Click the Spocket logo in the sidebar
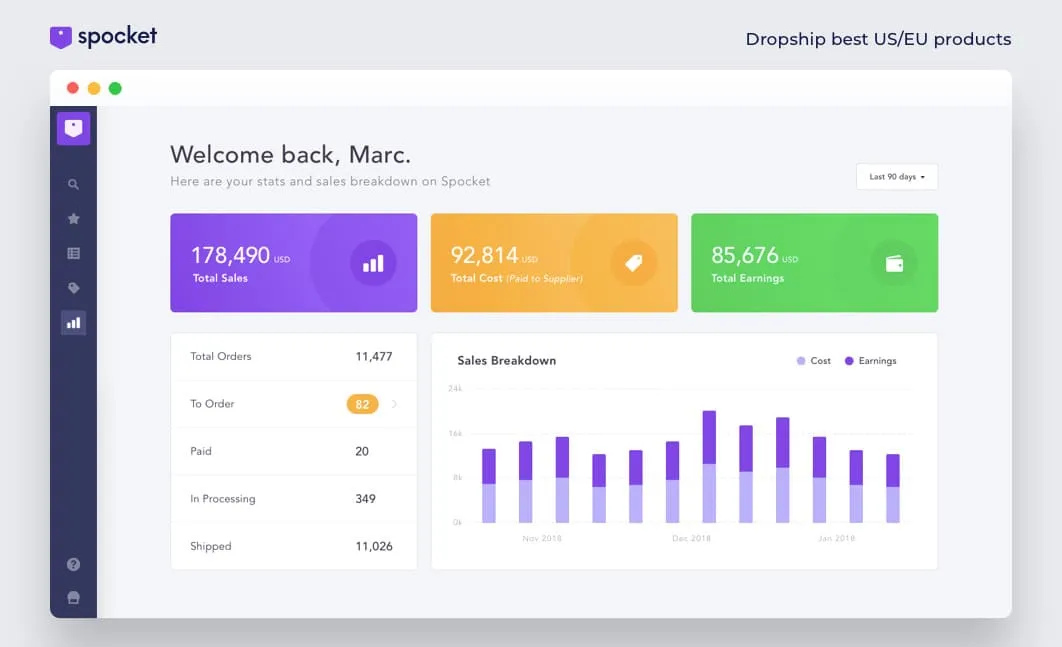Viewport: 1062px width, 647px height. pos(73,128)
